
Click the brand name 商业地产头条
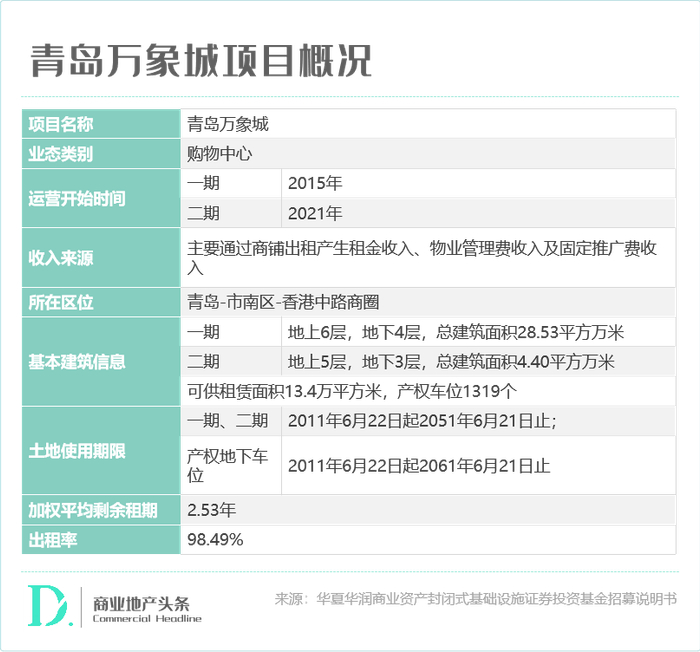point(141,604)
